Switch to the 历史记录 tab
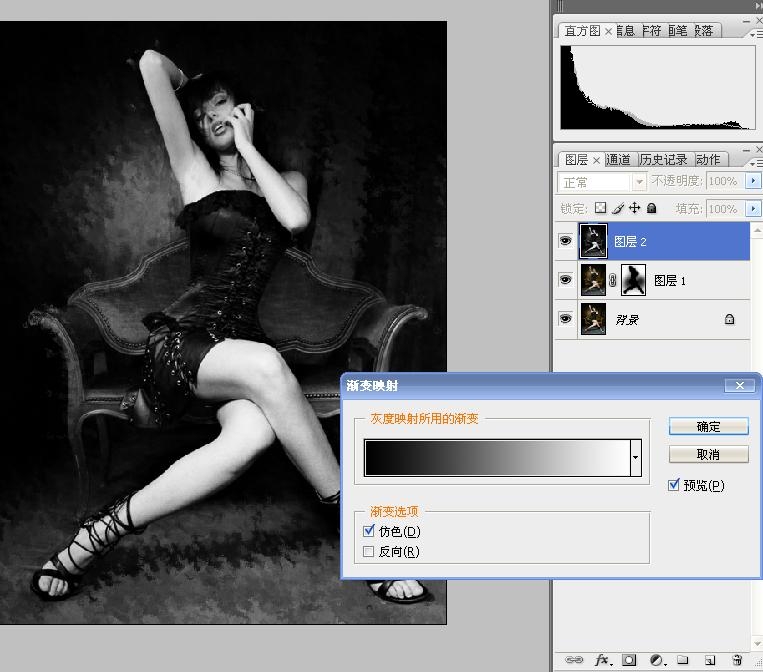This screenshot has height=672, width=763. [x=663, y=160]
